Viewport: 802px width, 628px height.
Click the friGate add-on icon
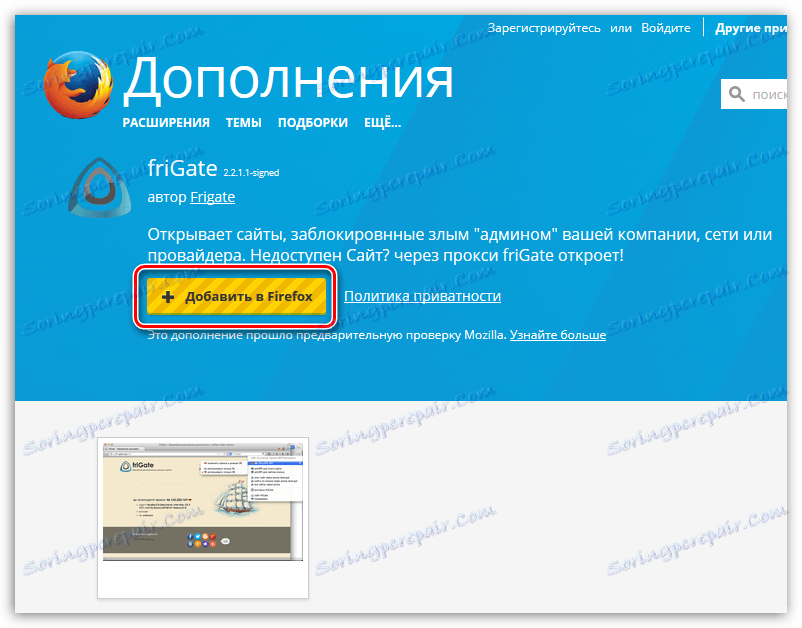click(100, 187)
